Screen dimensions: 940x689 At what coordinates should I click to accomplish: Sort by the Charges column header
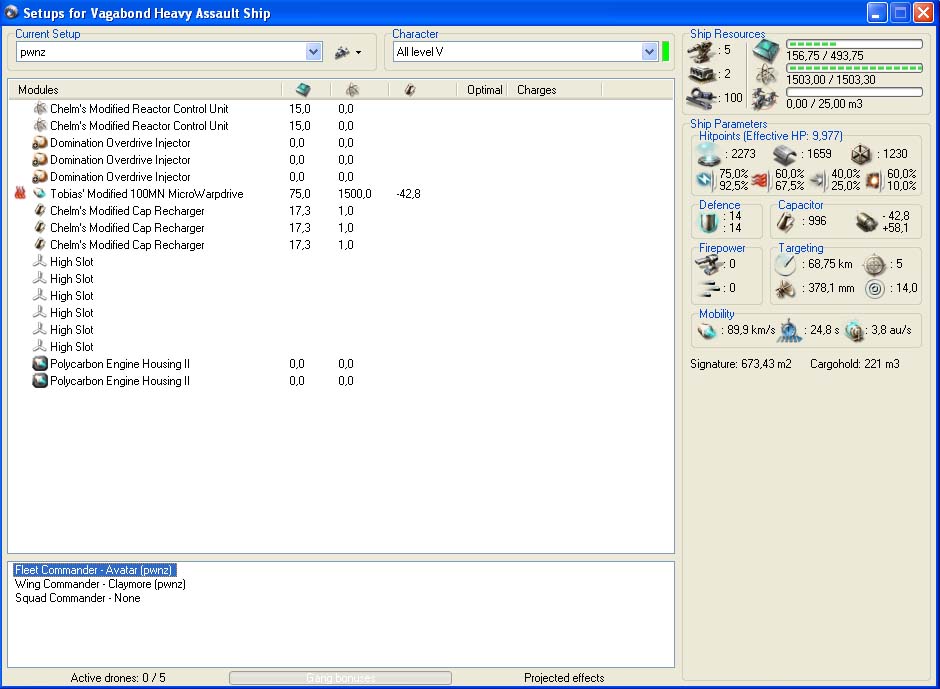(x=537, y=90)
